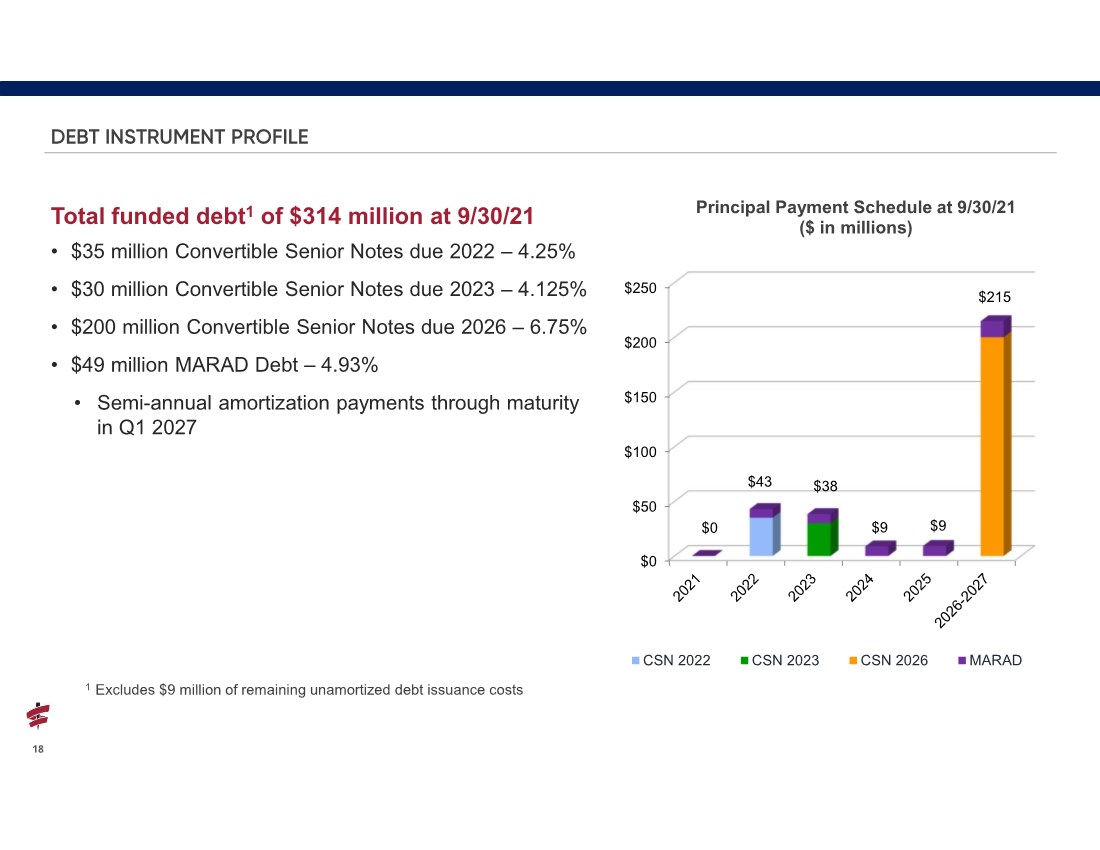Image resolution: width=1100 pixels, height=850 pixels.
Task: Click the '$250' y-axis label
Action: pos(640,288)
